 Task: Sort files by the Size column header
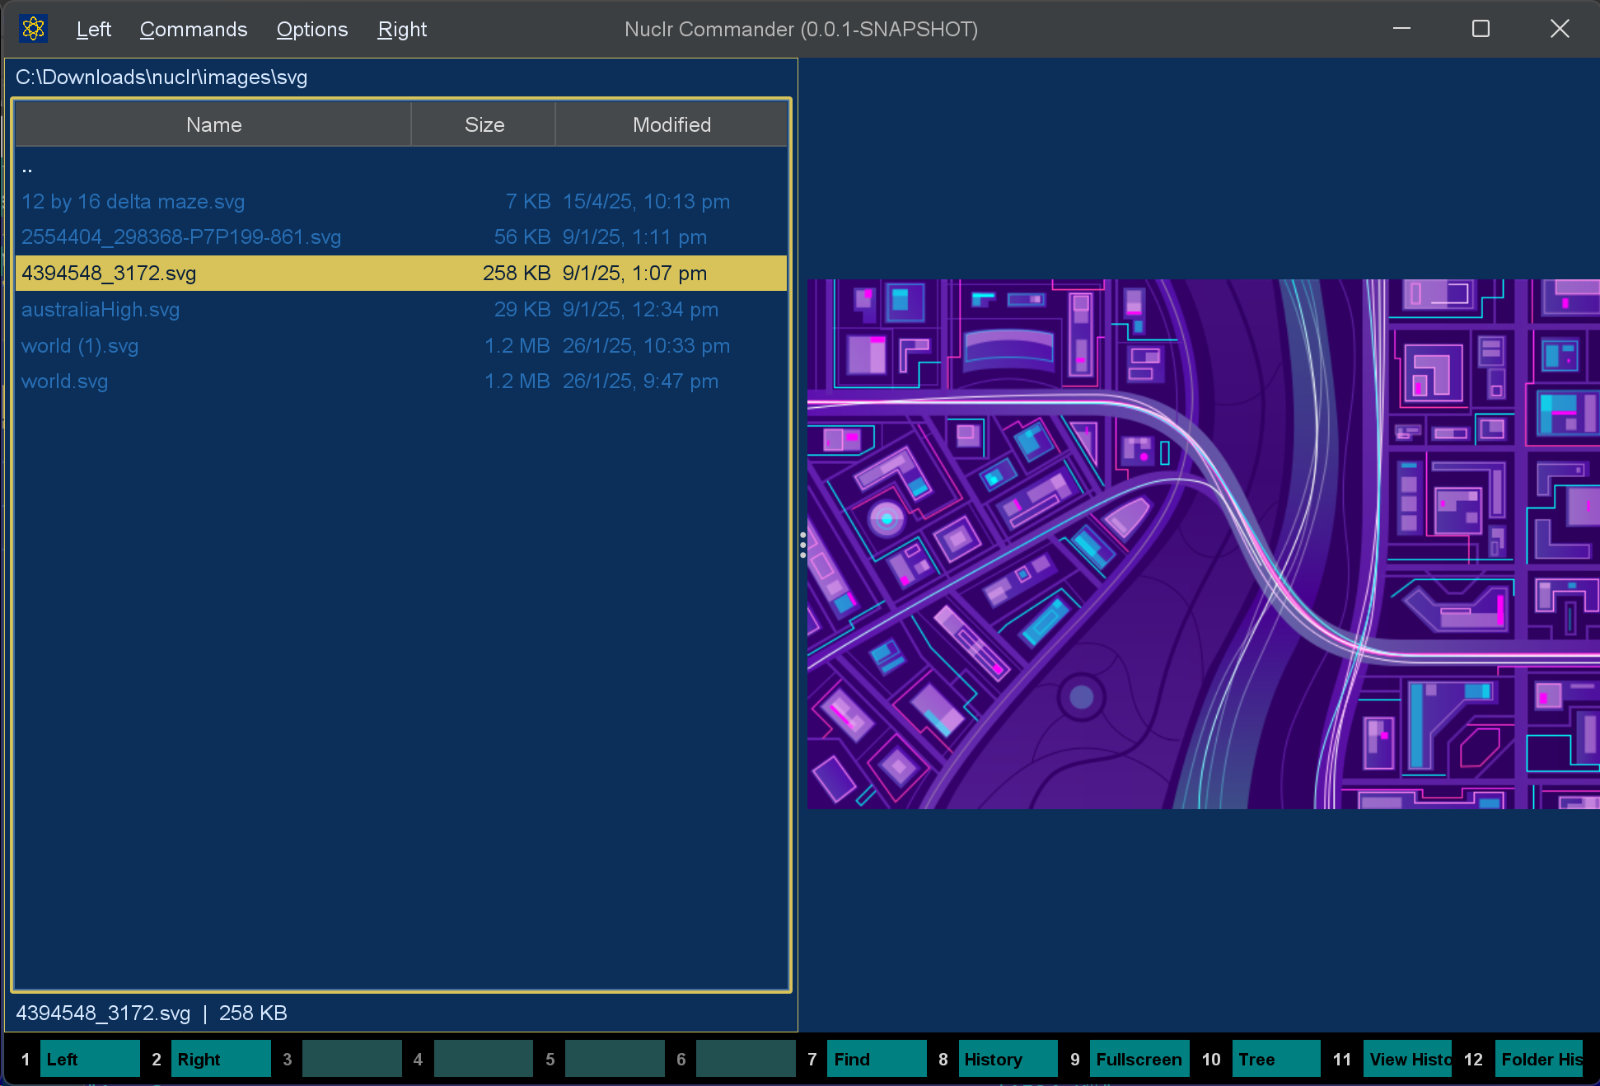click(x=484, y=125)
